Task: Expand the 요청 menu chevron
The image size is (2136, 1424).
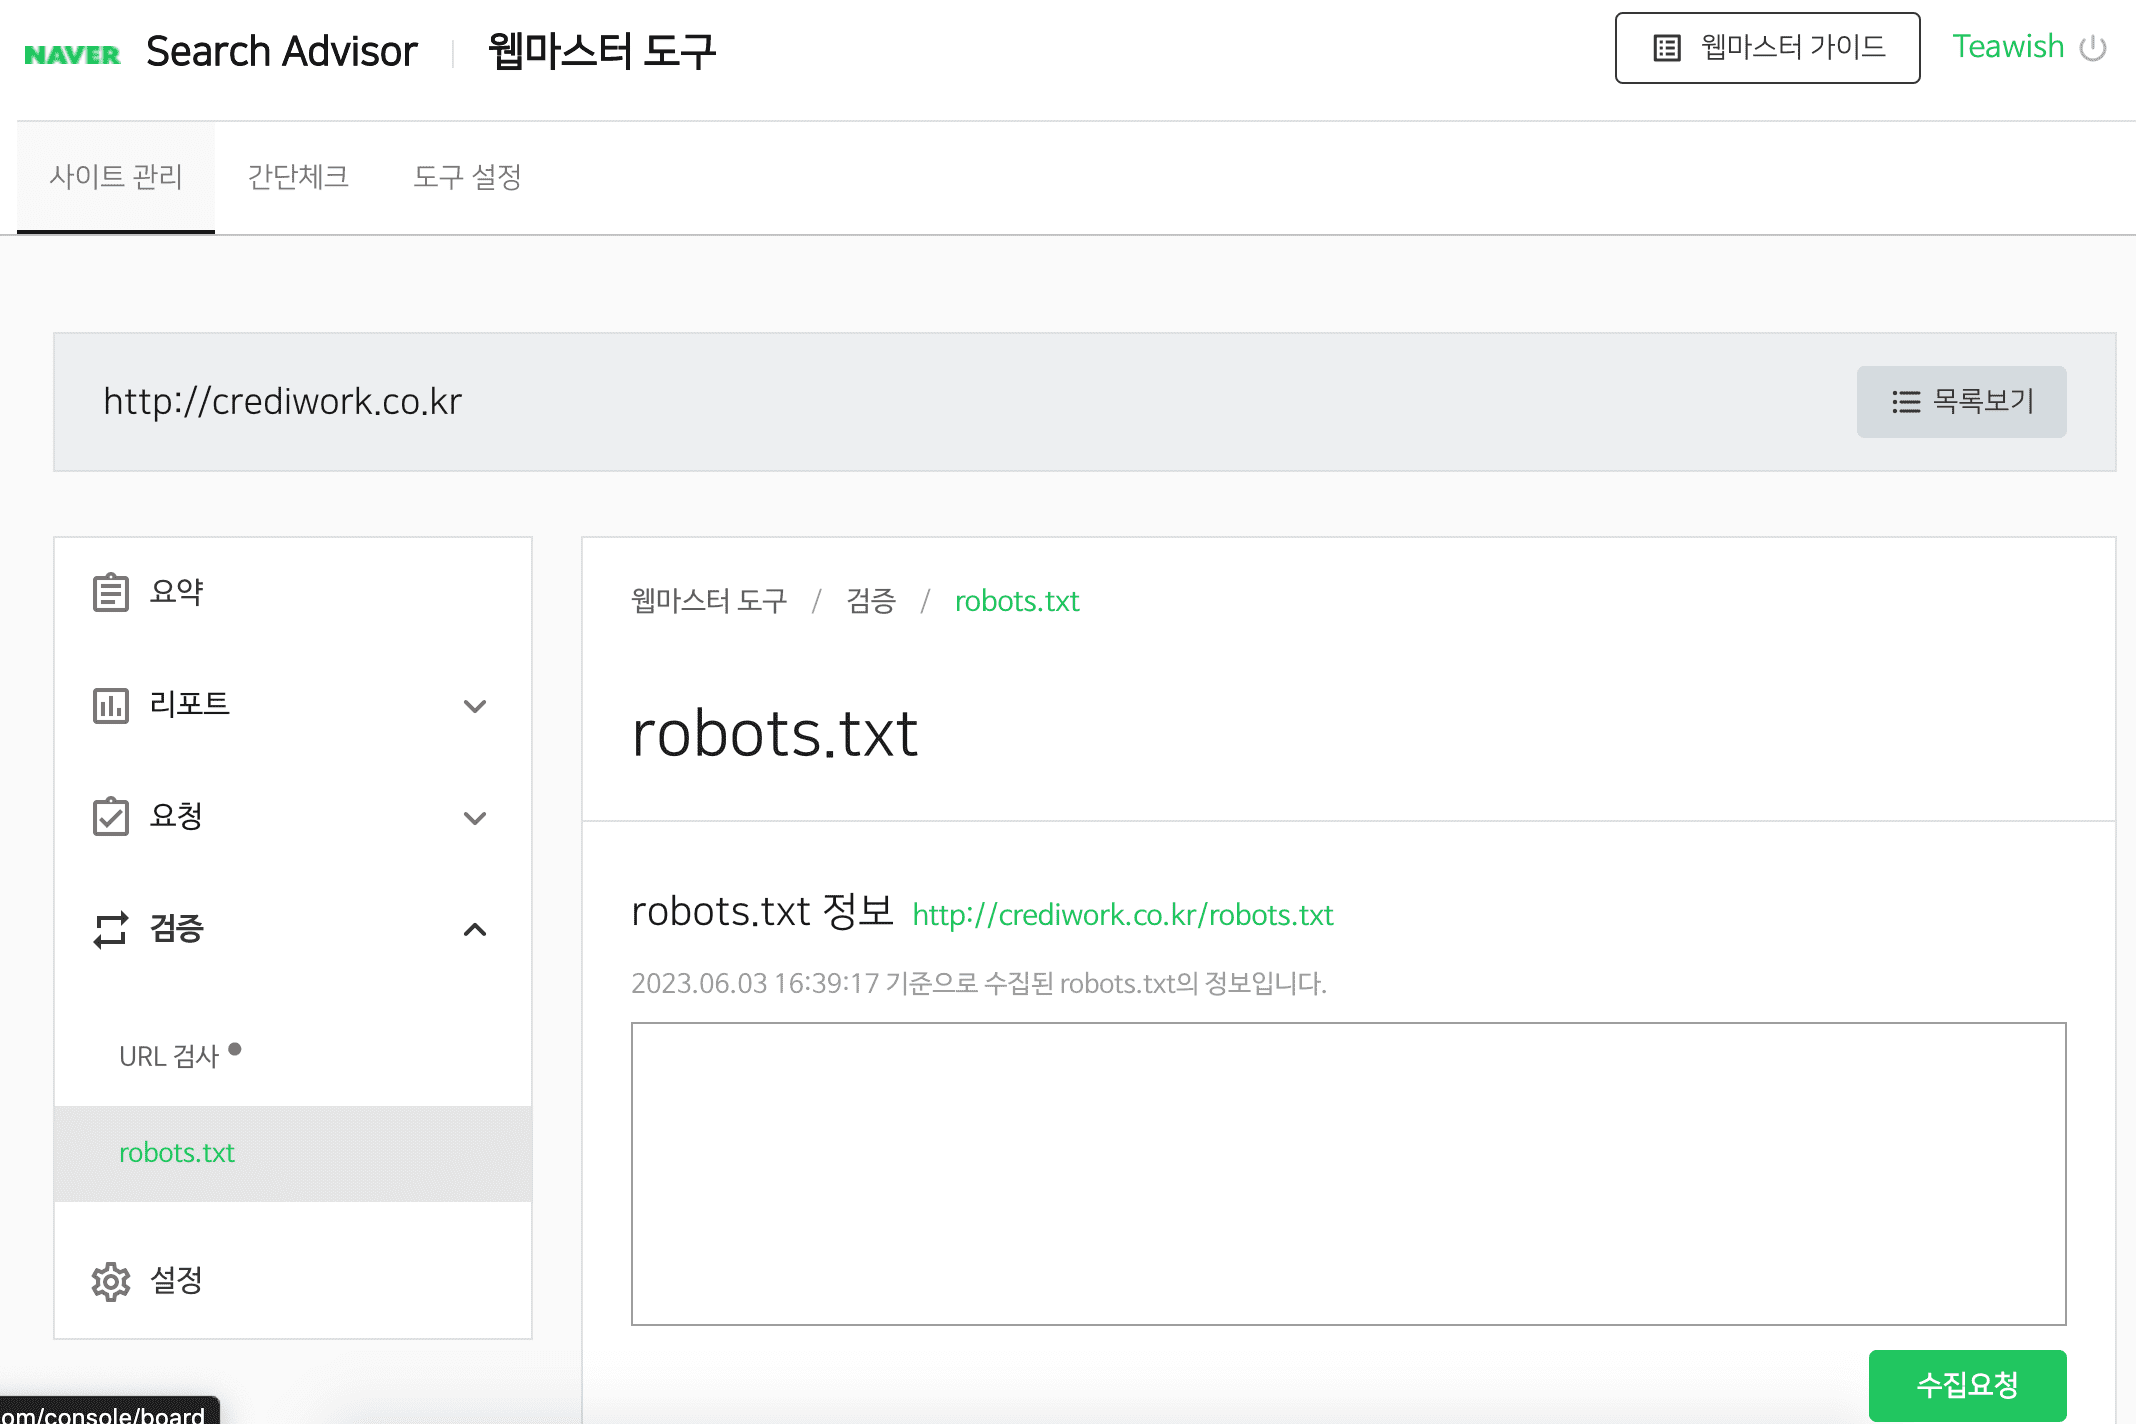Action: click(x=475, y=818)
